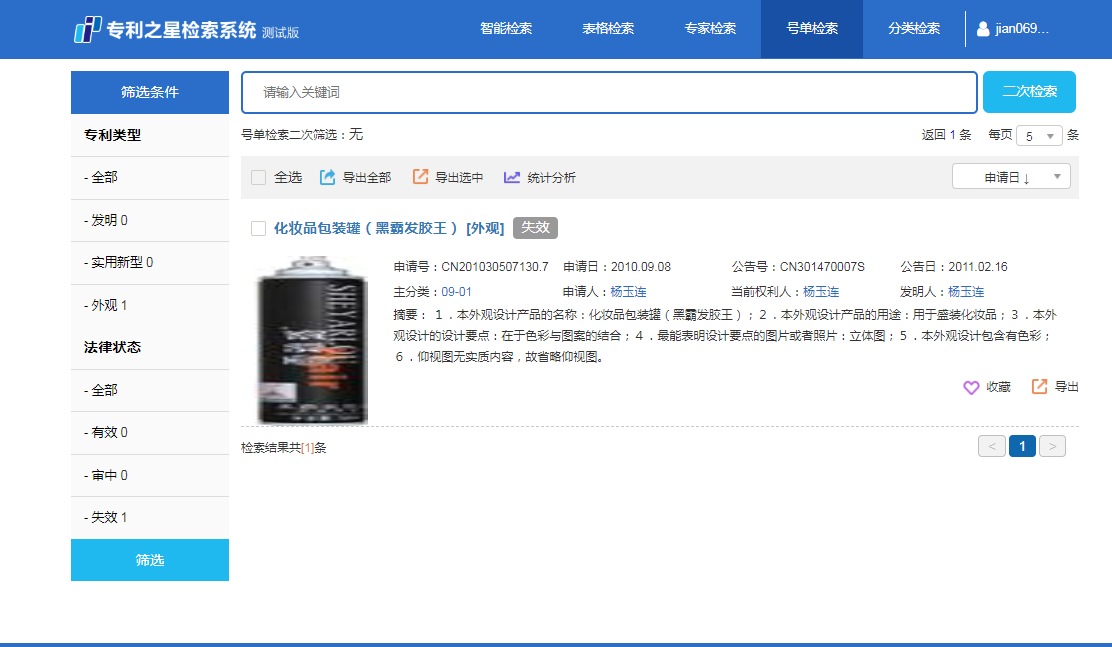Open the 分类检索 tab
This screenshot has height=647, width=1112.
pos(913,29)
